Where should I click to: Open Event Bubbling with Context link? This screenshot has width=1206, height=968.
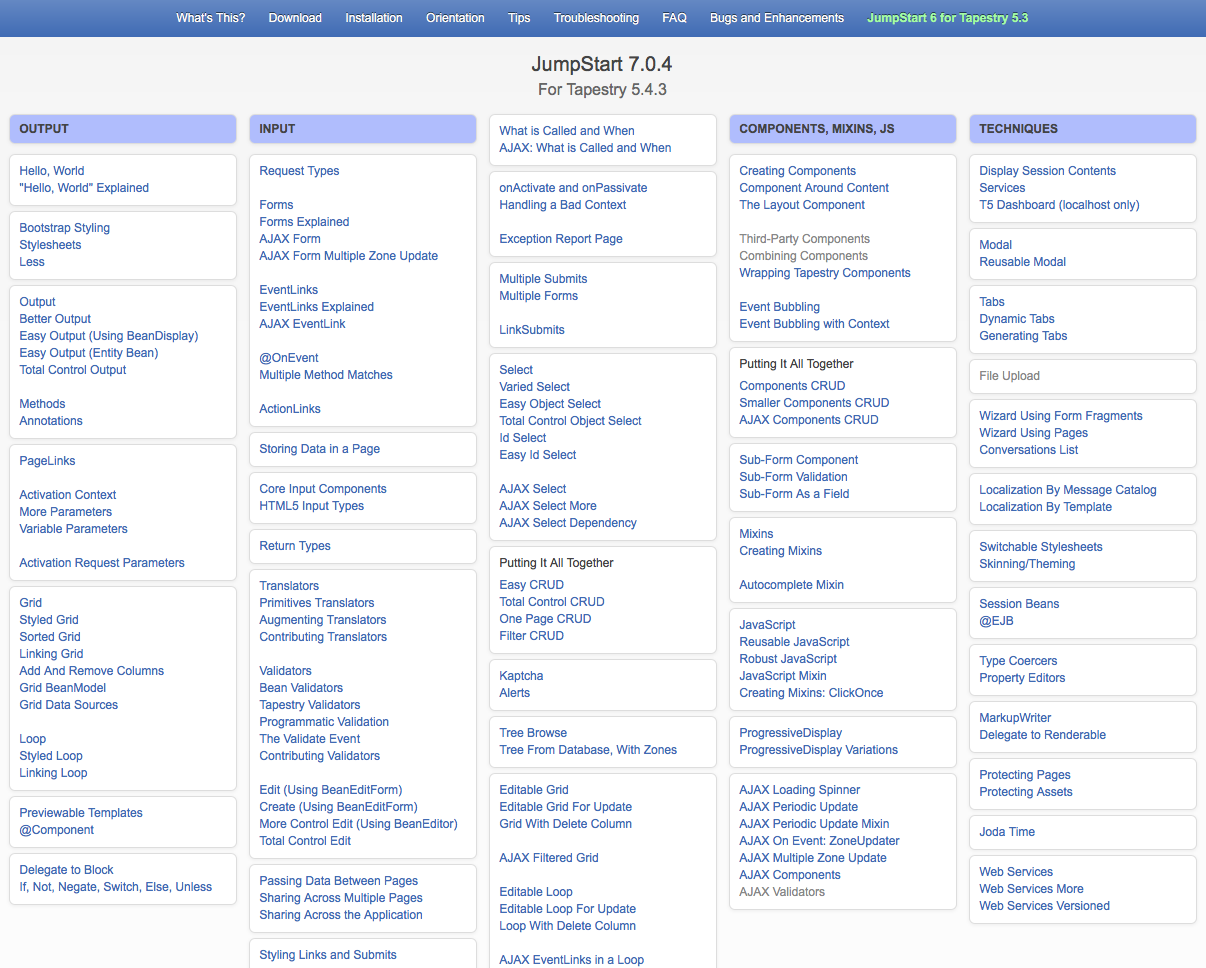[814, 324]
